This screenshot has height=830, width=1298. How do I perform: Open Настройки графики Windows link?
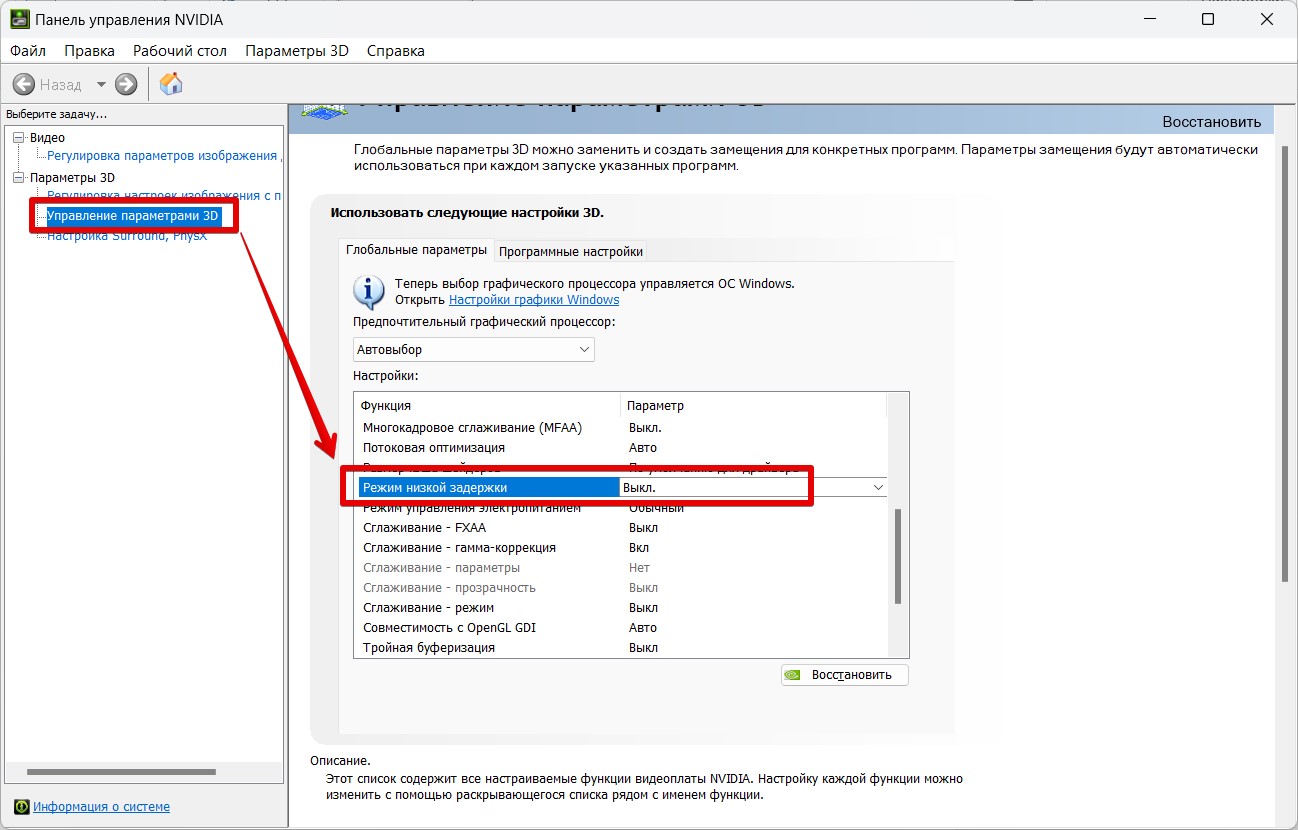pyautogui.click(x=534, y=300)
